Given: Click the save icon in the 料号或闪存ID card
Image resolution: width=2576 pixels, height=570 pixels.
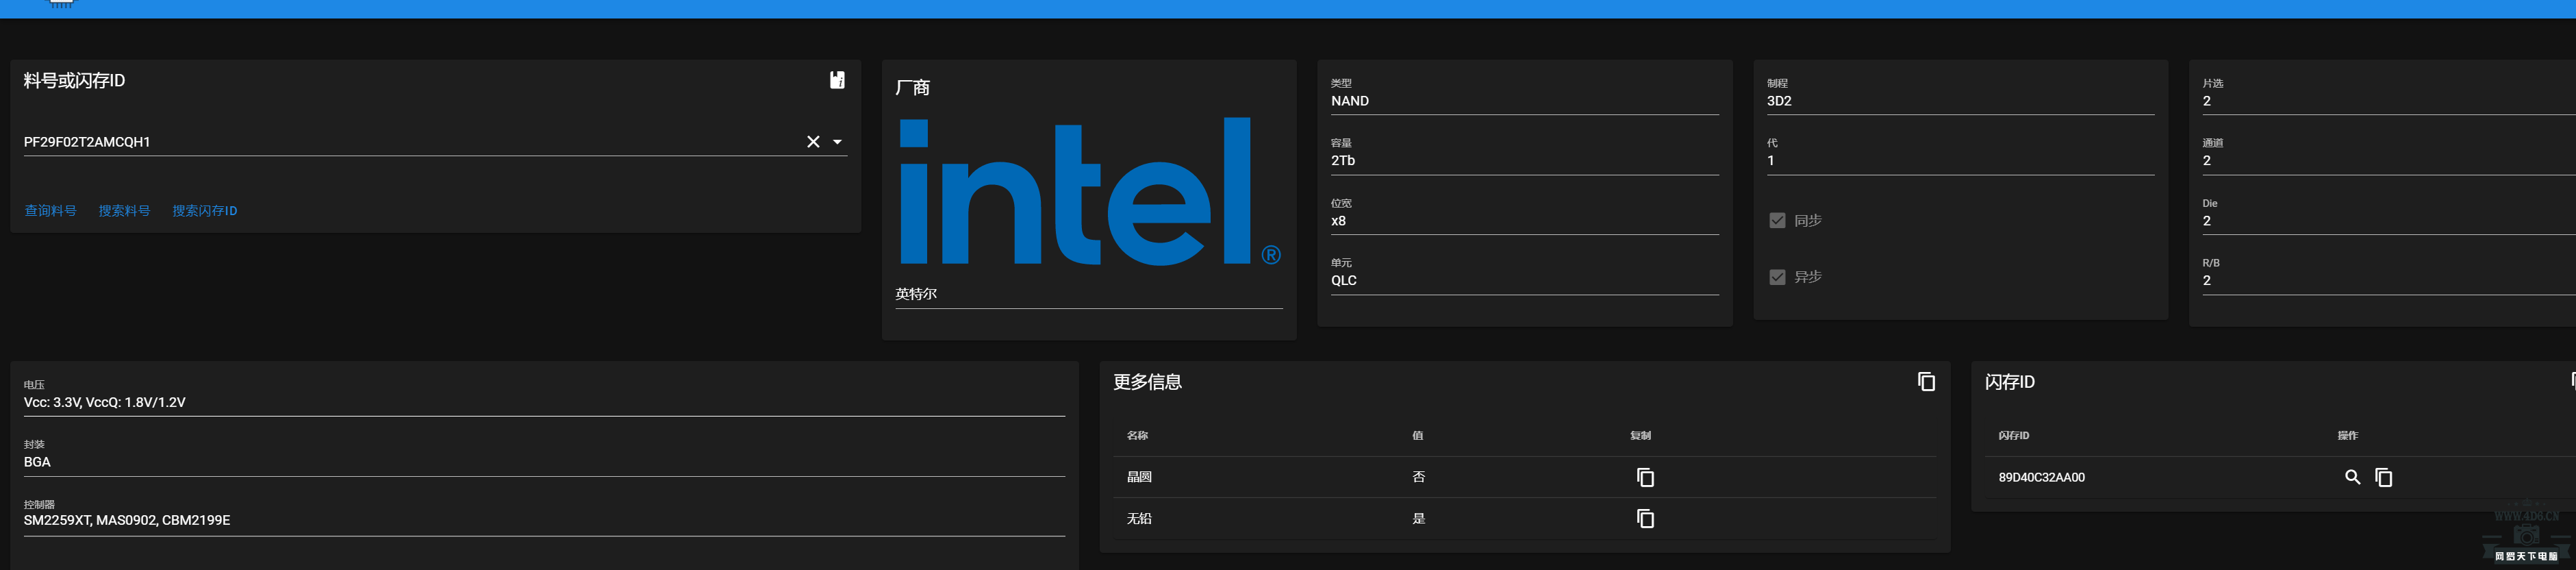Looking at the screenshot, I should [x=837, y=80].
